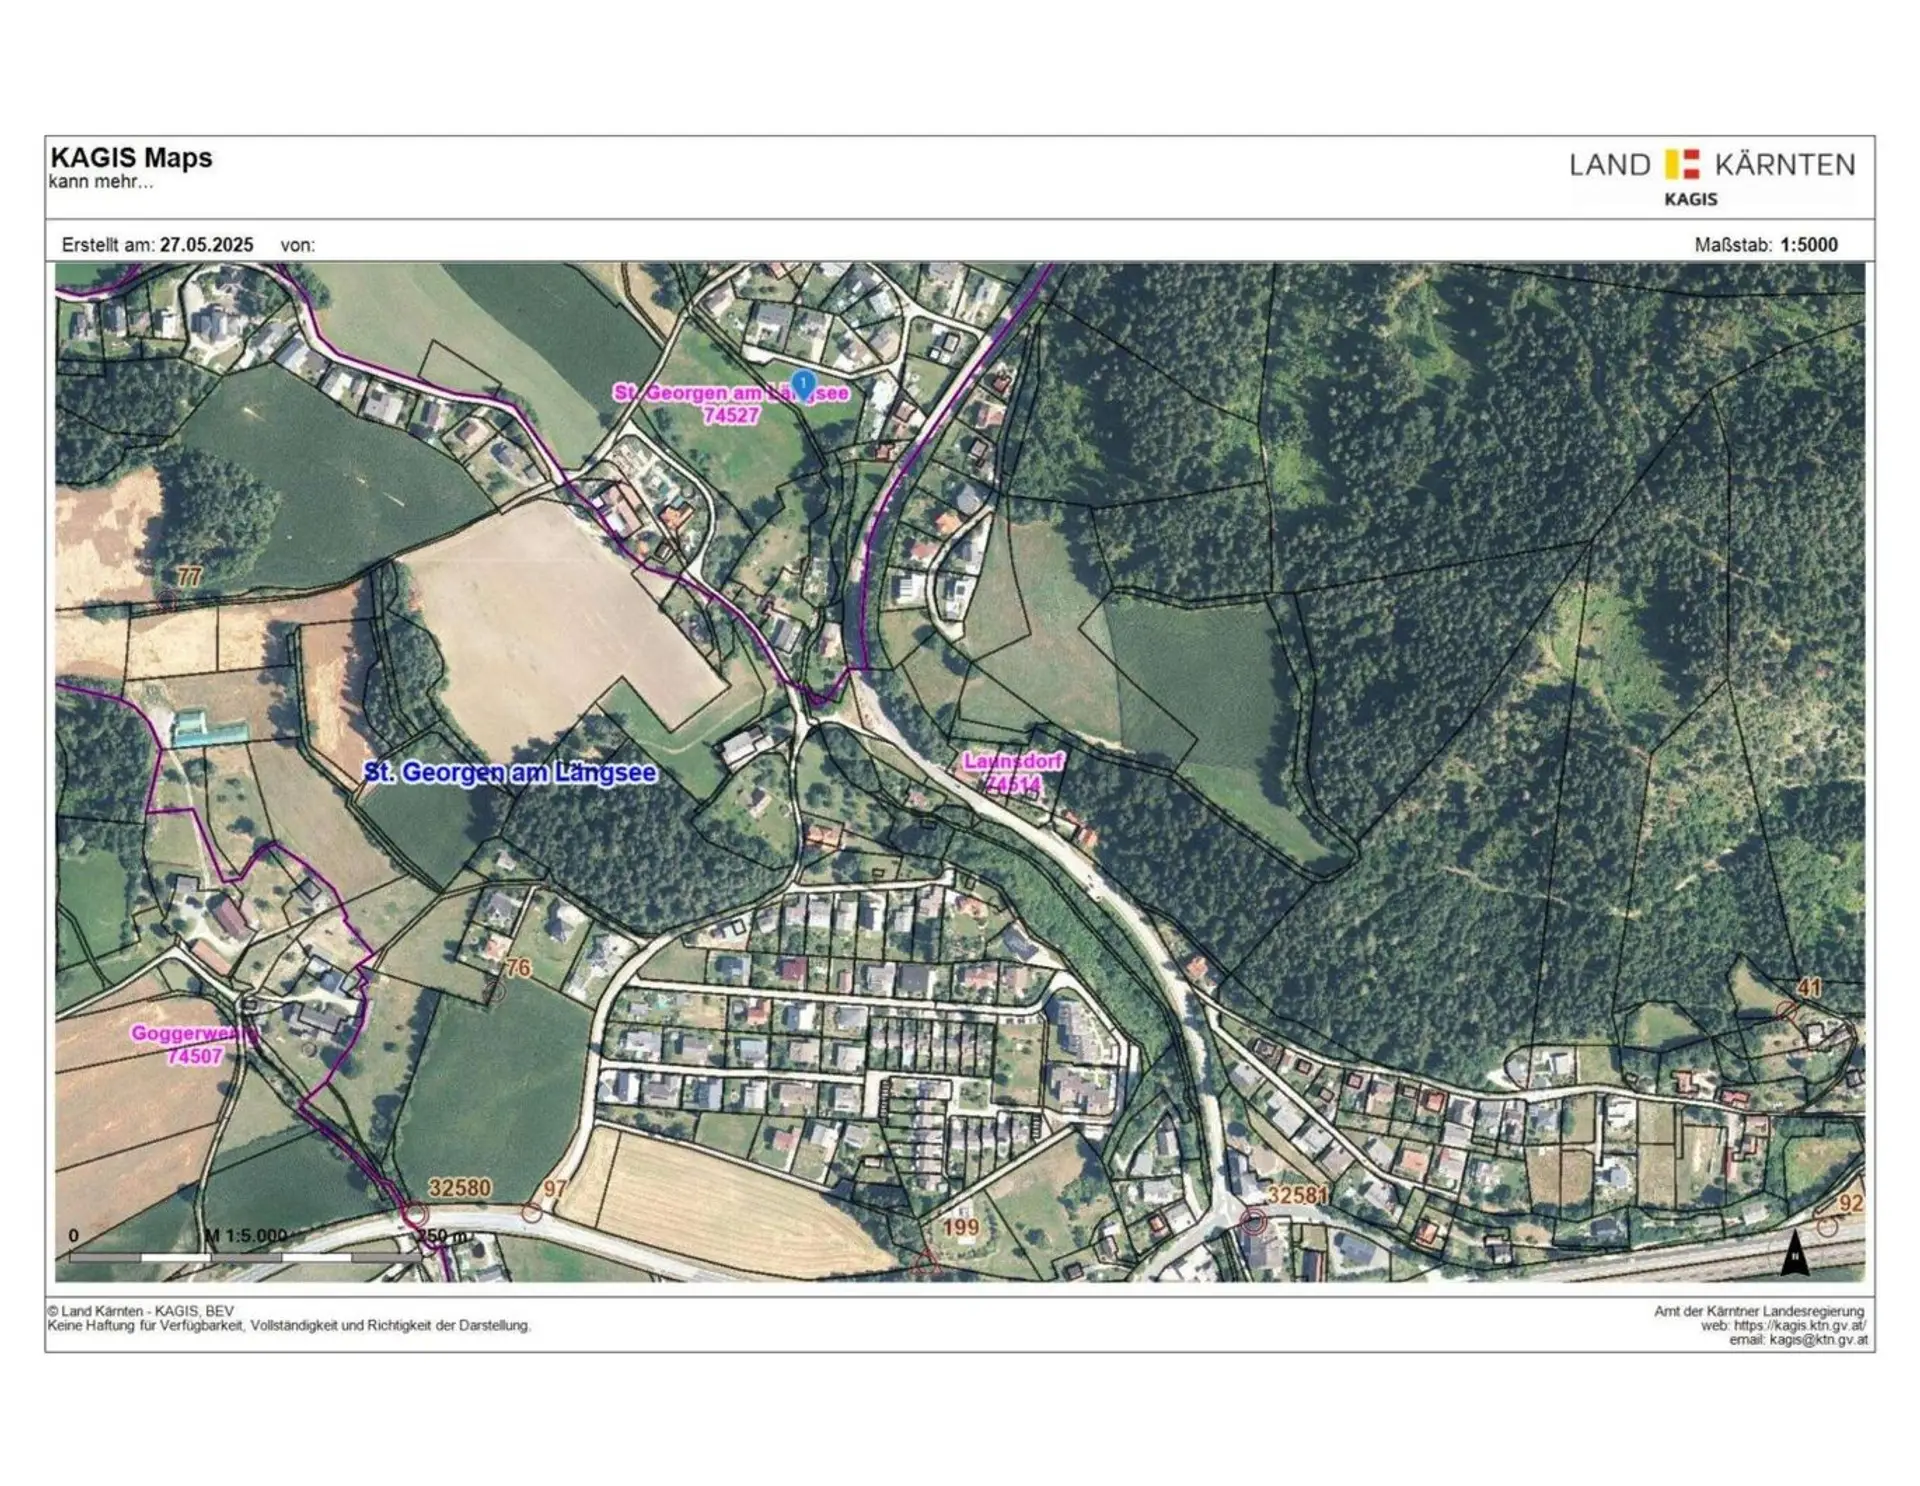Click the Land Kärnten yellow-red logo
The image size is (1920, 1486).
point(1682,164)
